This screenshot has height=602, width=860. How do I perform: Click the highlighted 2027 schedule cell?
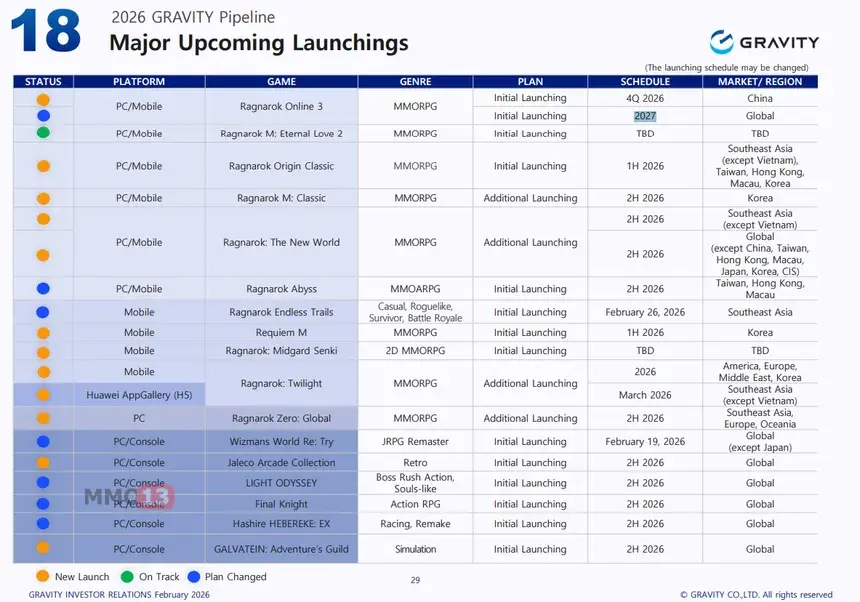[645, 116]
